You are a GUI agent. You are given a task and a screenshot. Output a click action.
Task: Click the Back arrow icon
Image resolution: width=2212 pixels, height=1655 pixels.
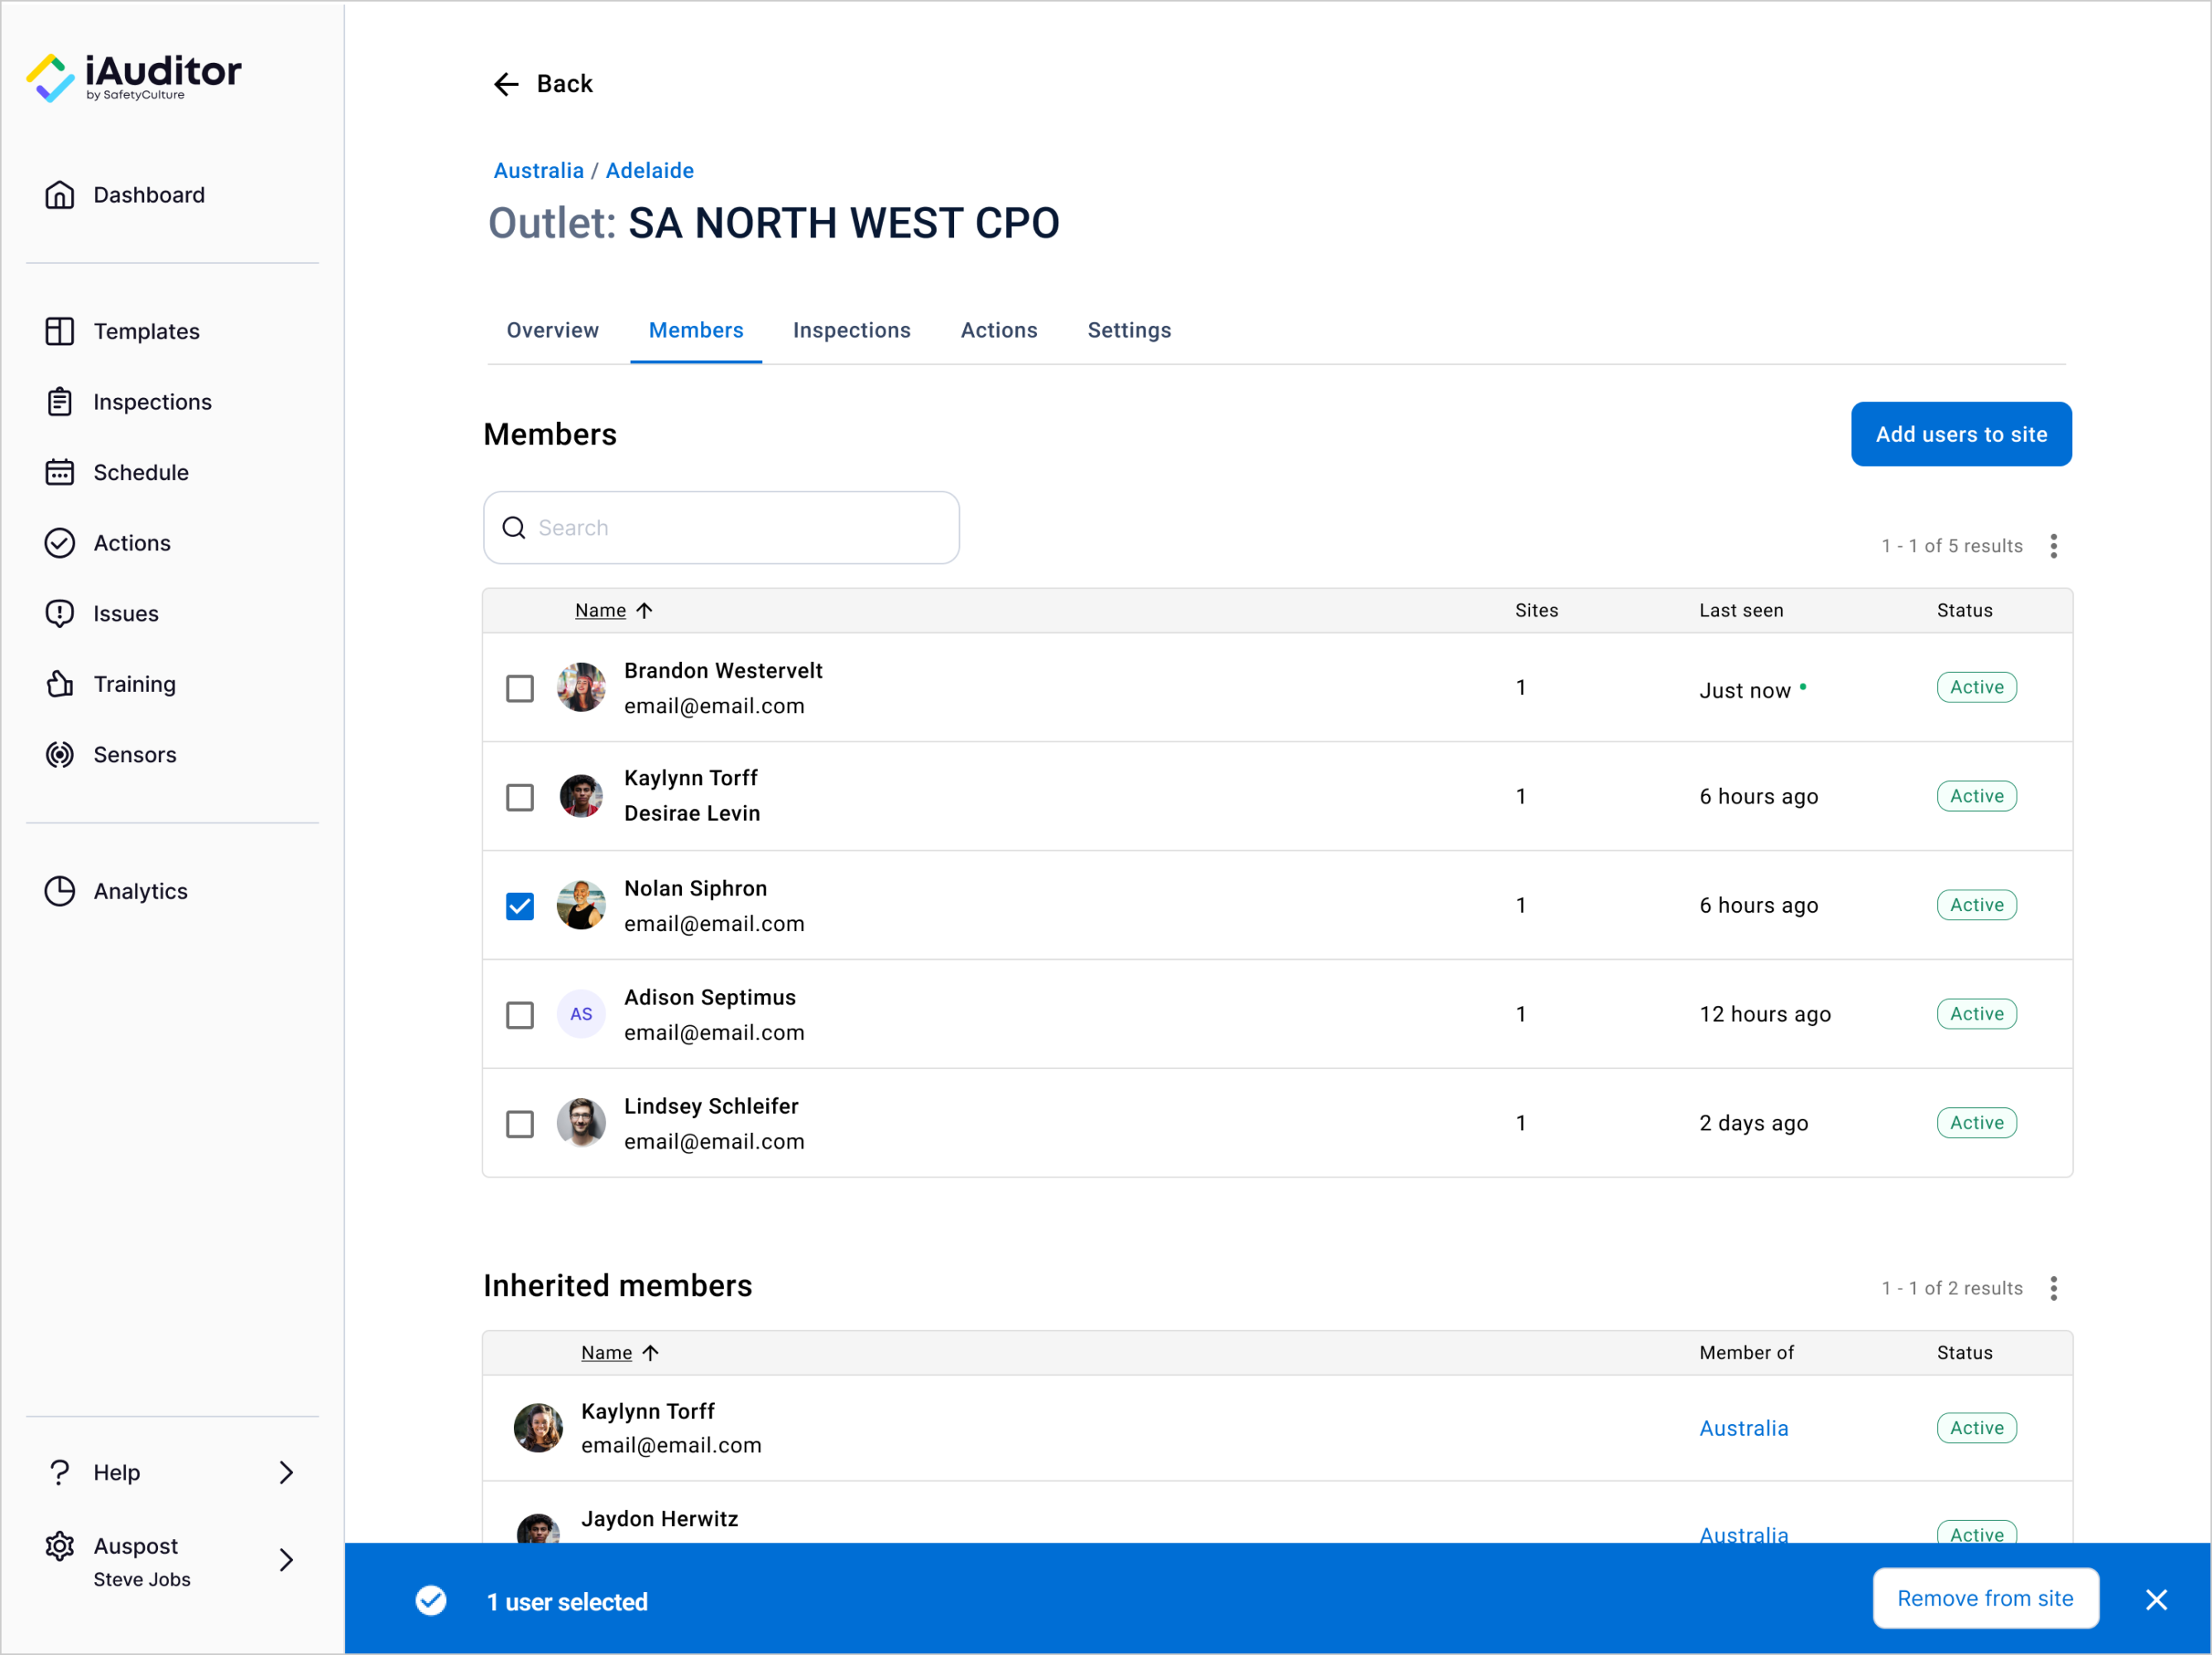pos(506,84)
